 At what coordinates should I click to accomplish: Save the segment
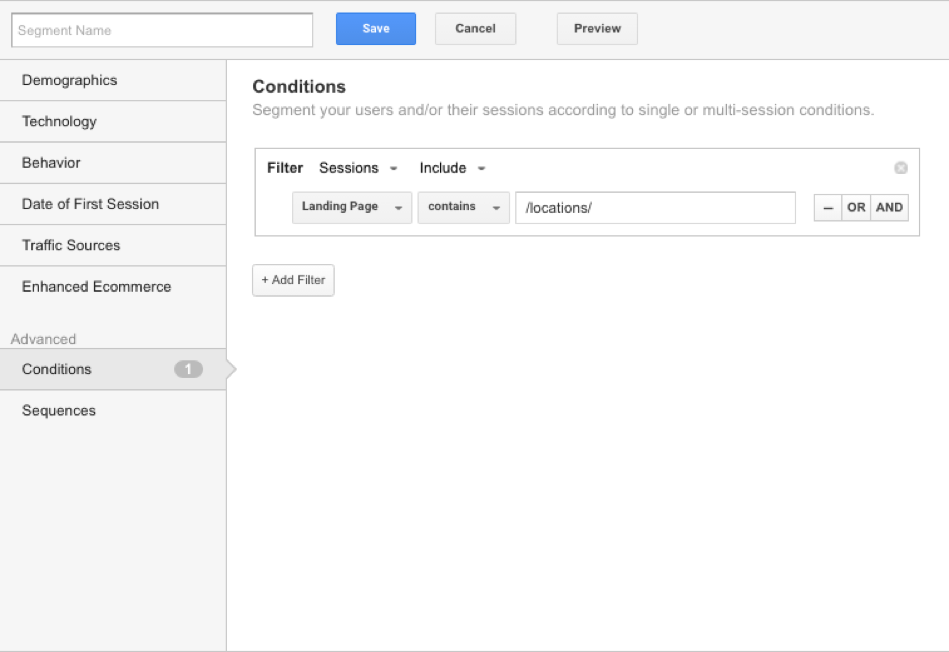coord(376,29)
